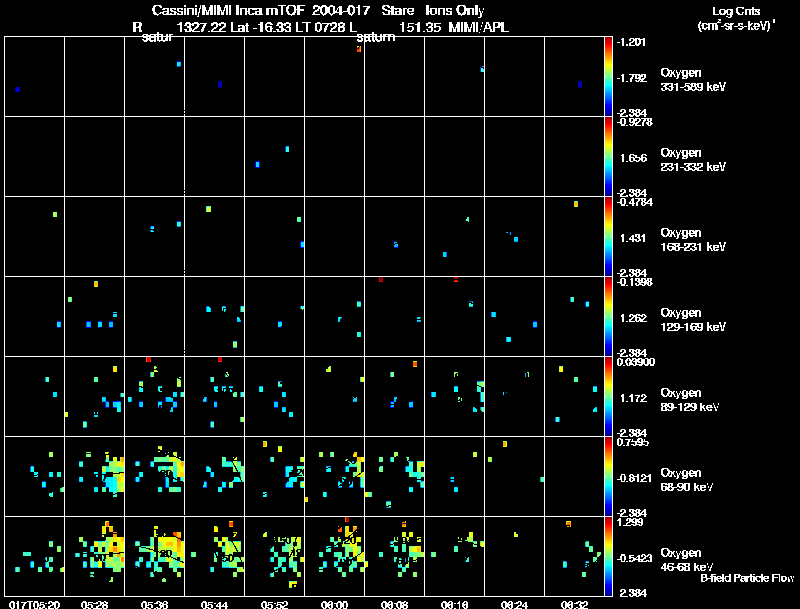Screen dimensions: 800x609
Task: Click the 'Log Cnts' colorbar heading
Action: [x=736, y=11]
